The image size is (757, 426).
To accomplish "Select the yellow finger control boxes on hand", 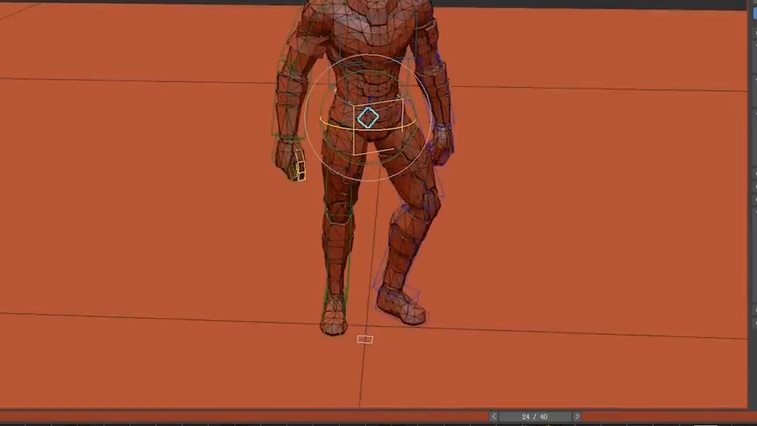I will [299, 165].
